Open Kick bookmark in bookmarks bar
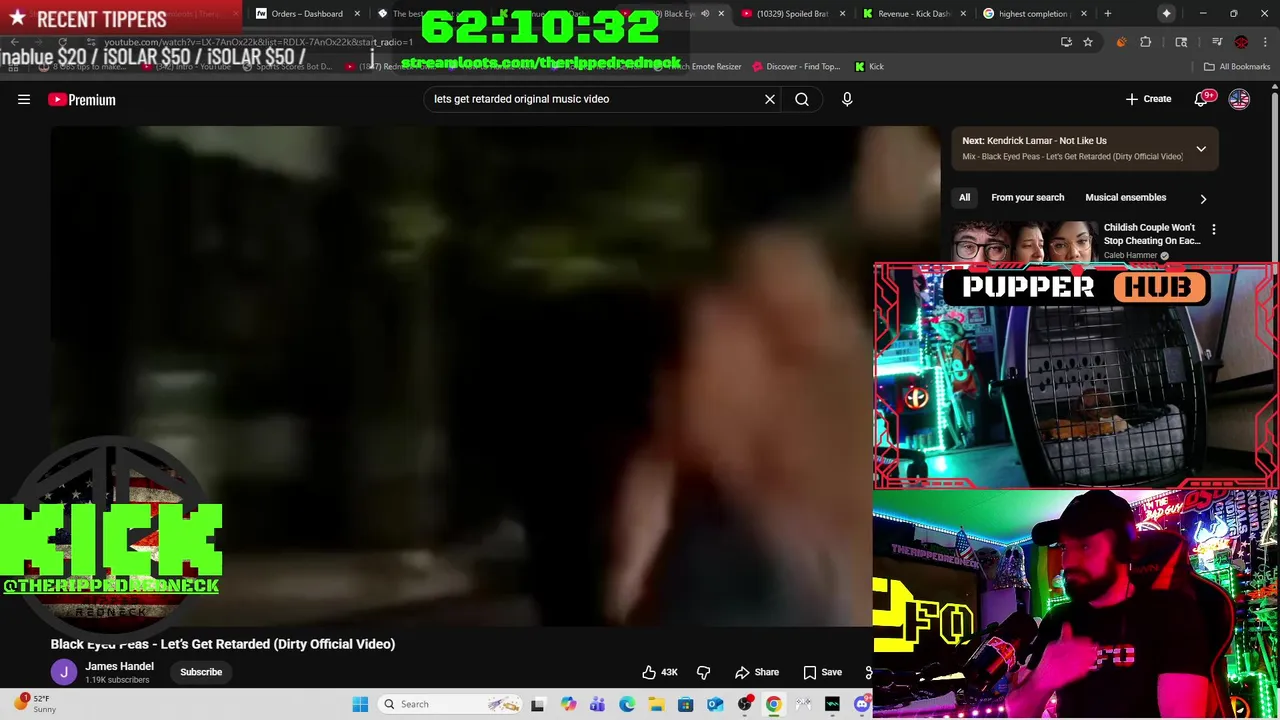Screen dimensions: 1280x720 (869, 66)
